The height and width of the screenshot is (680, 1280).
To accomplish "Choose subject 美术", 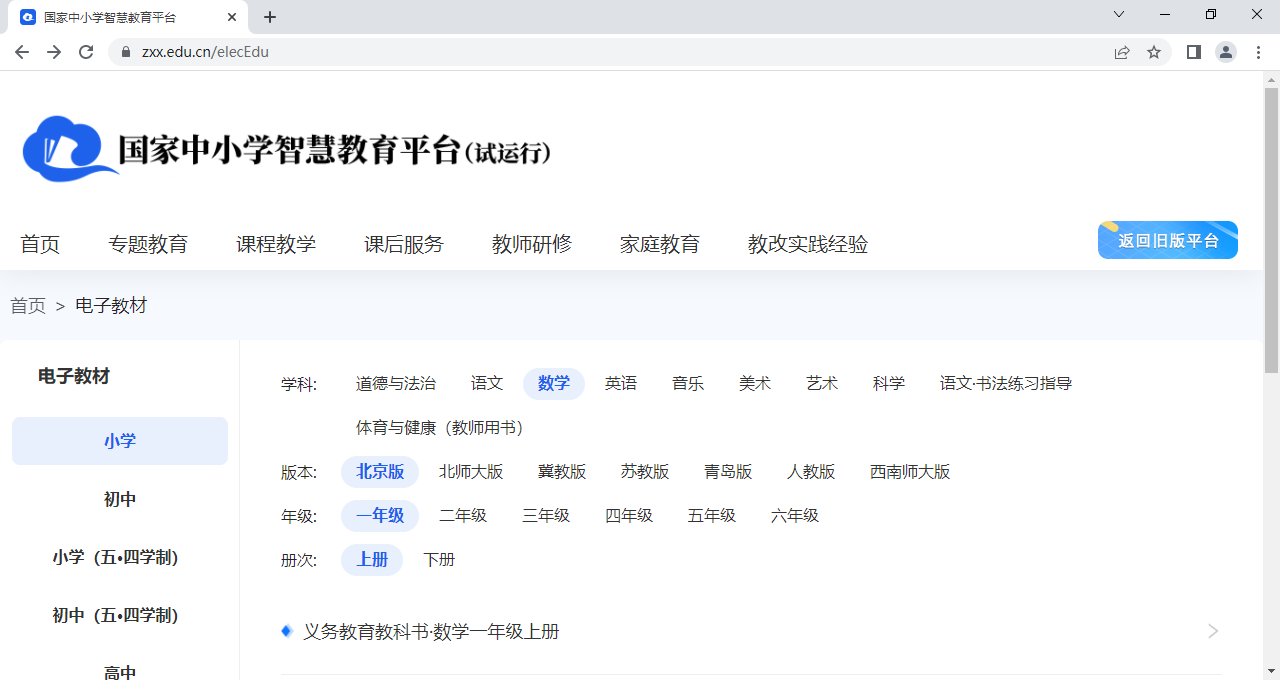I will pyautogui.click(x=755, y=384).
